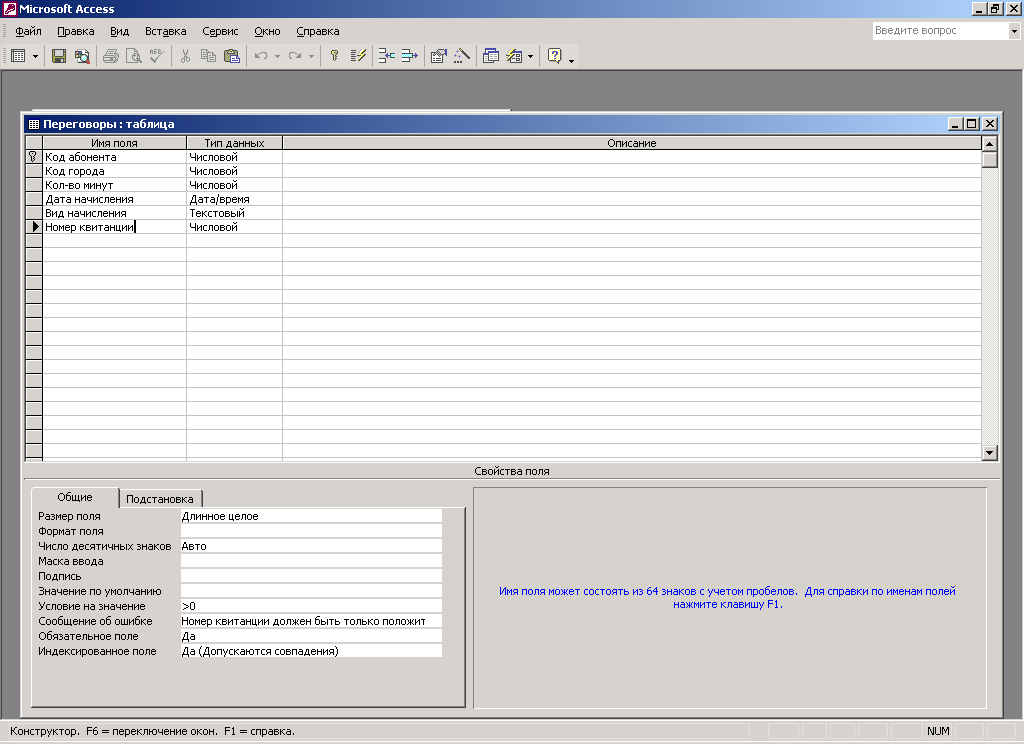Click the Primary Key toolbar icon
The width and height of the screenshot is (1024, 744).
[x=334, y=56]
